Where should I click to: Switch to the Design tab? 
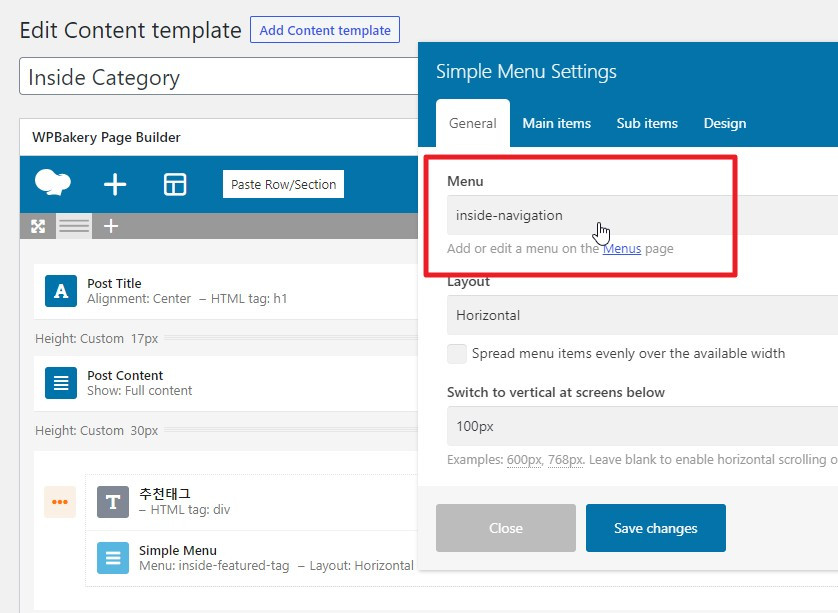tap(725, 123)
